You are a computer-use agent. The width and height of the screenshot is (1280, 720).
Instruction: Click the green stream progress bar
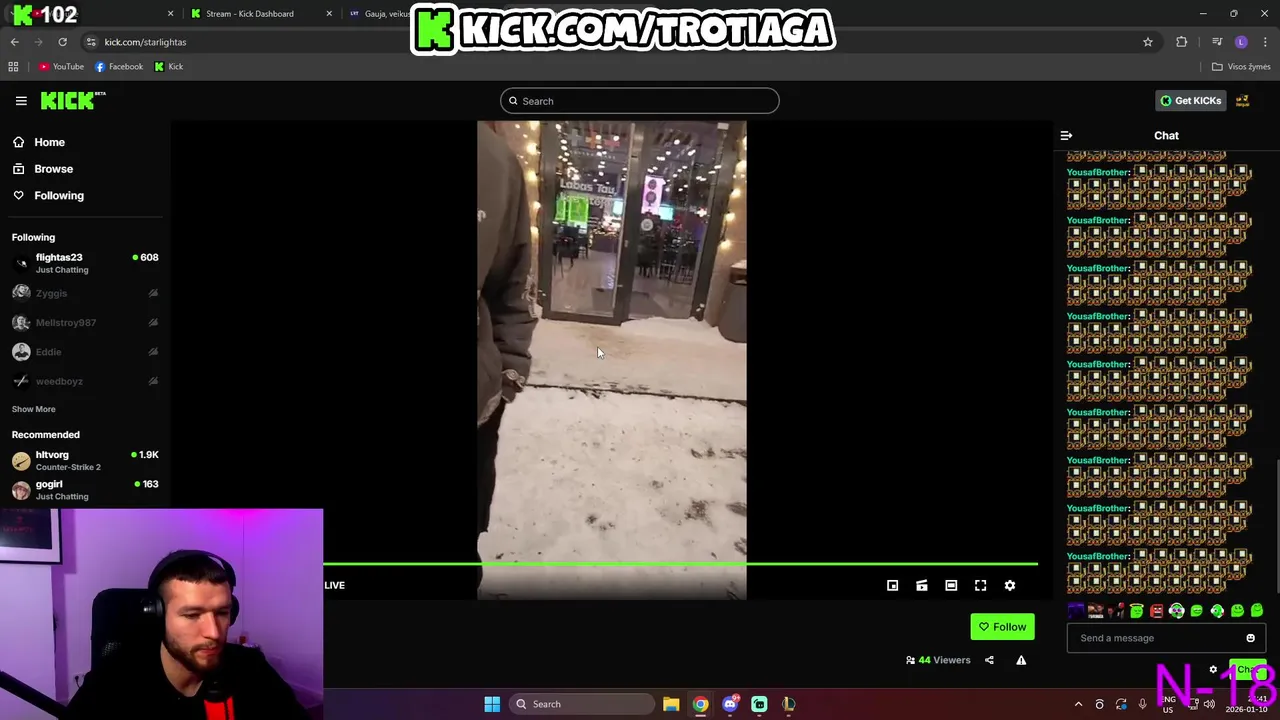click(680, 565)
